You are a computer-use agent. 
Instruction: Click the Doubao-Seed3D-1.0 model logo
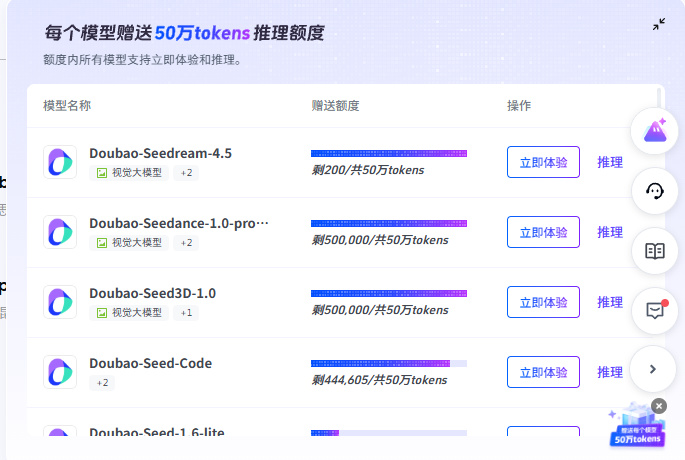[60, 302]
